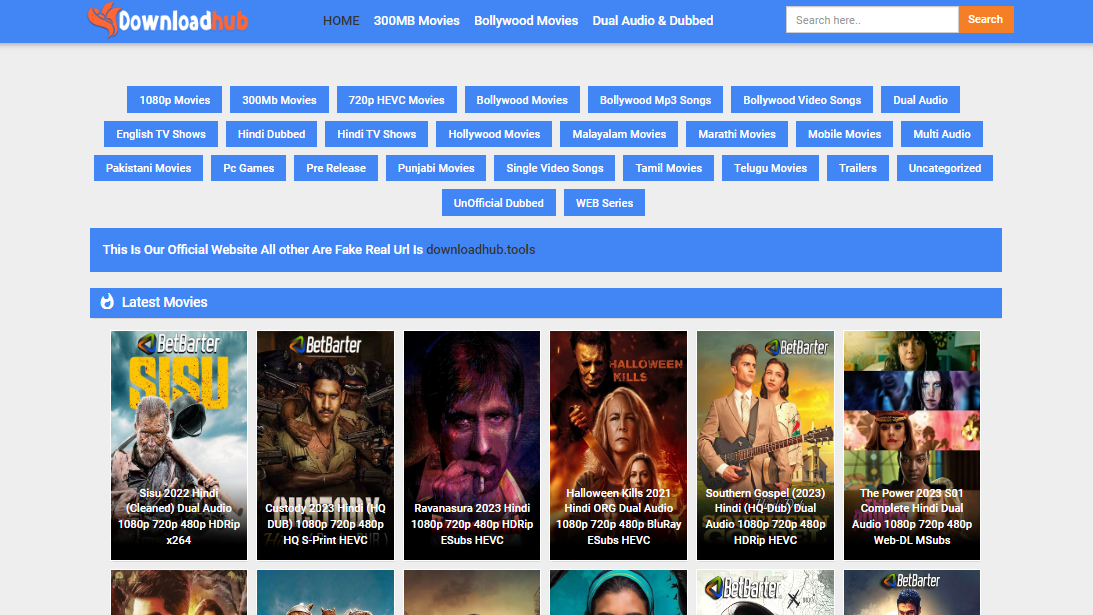
Task: Select the Pre Release category
Action: click(x=336, y=168)
